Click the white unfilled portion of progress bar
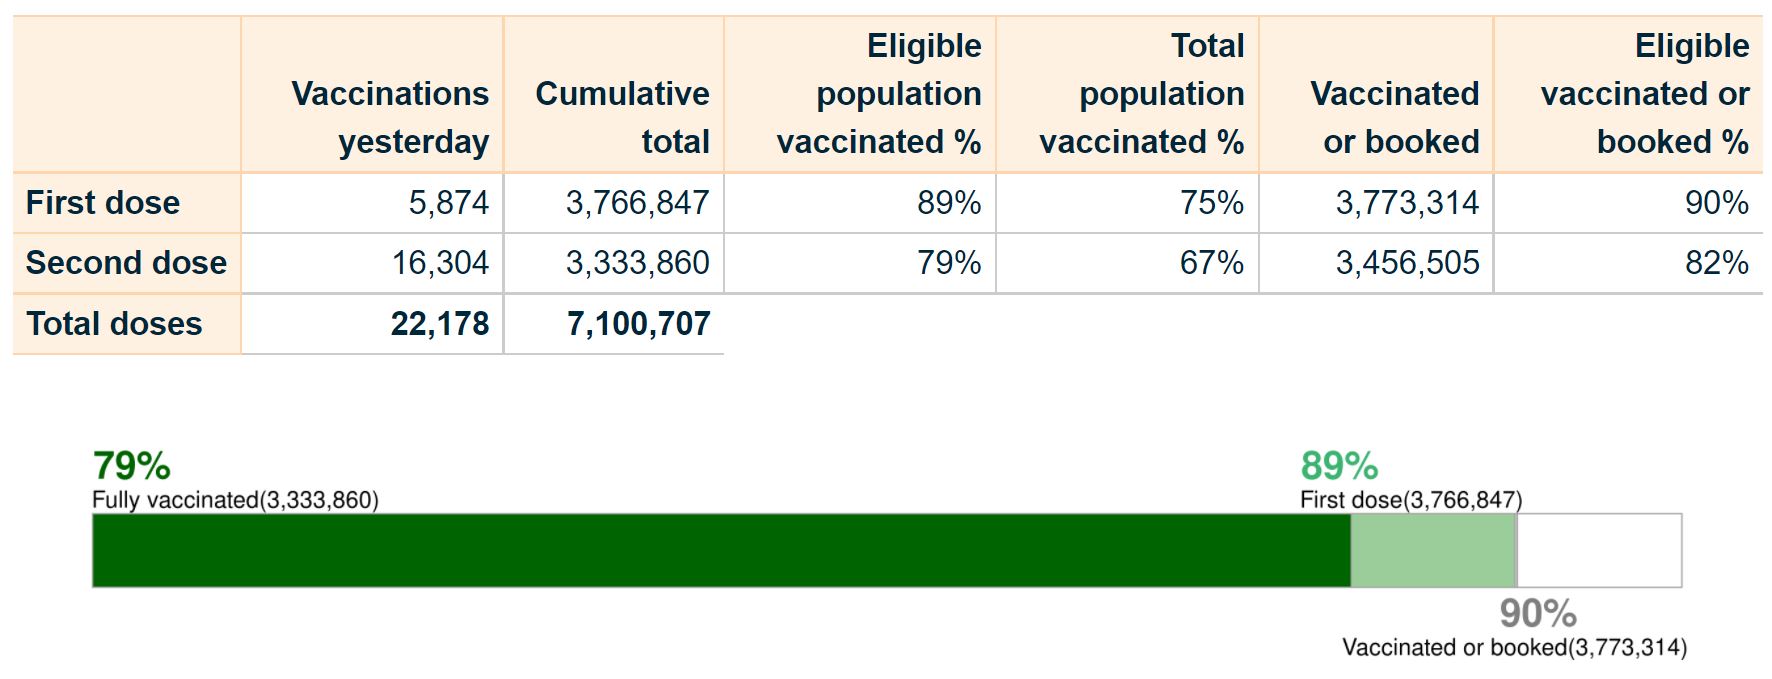This screenshot has height=679, width=1772. coord(1599,550)
